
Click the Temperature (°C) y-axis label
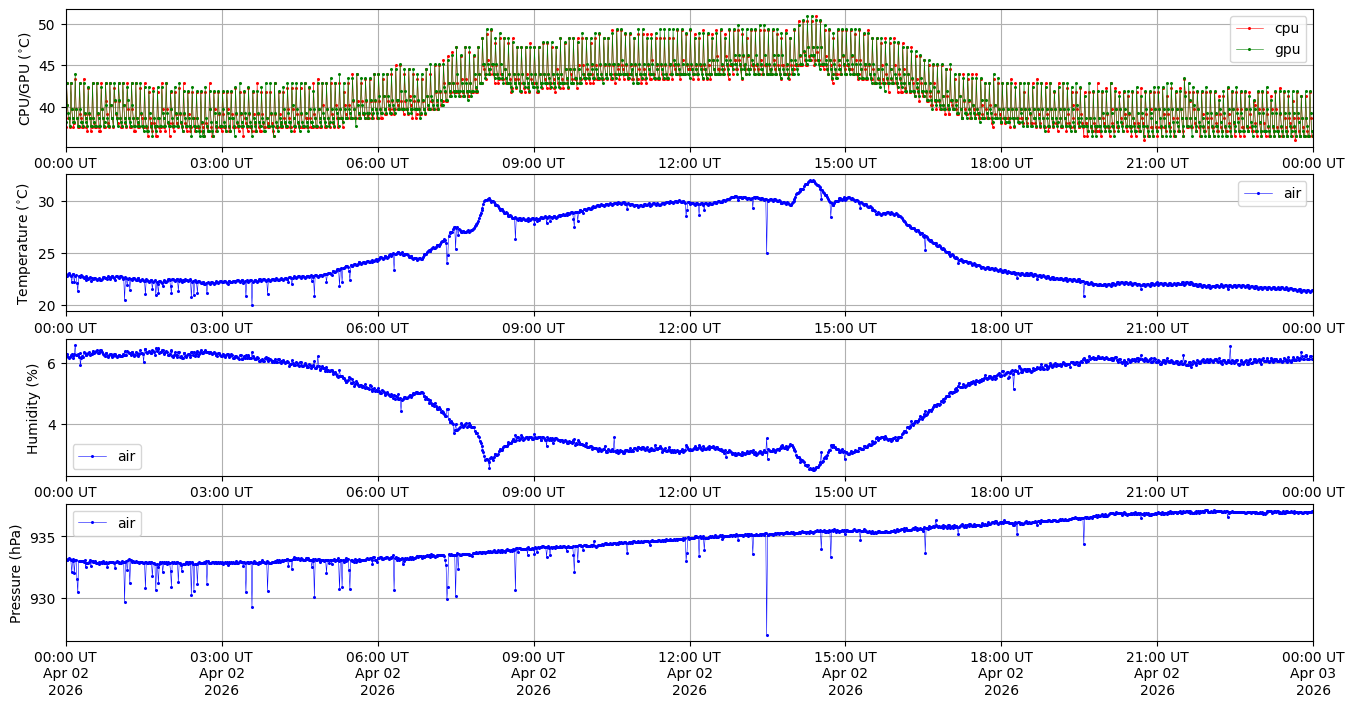[25, 243]
